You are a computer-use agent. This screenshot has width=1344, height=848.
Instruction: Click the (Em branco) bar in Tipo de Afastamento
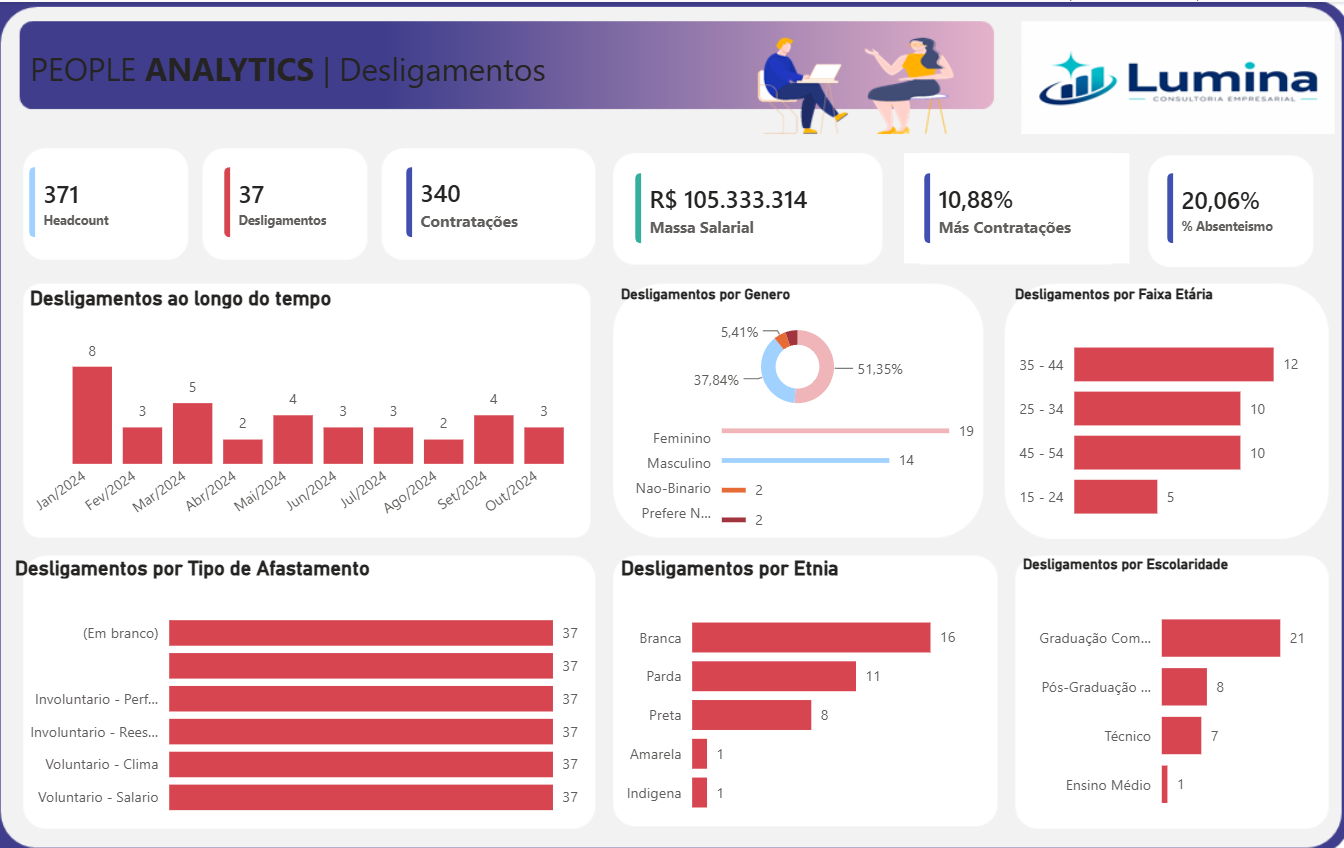point(361,633)
